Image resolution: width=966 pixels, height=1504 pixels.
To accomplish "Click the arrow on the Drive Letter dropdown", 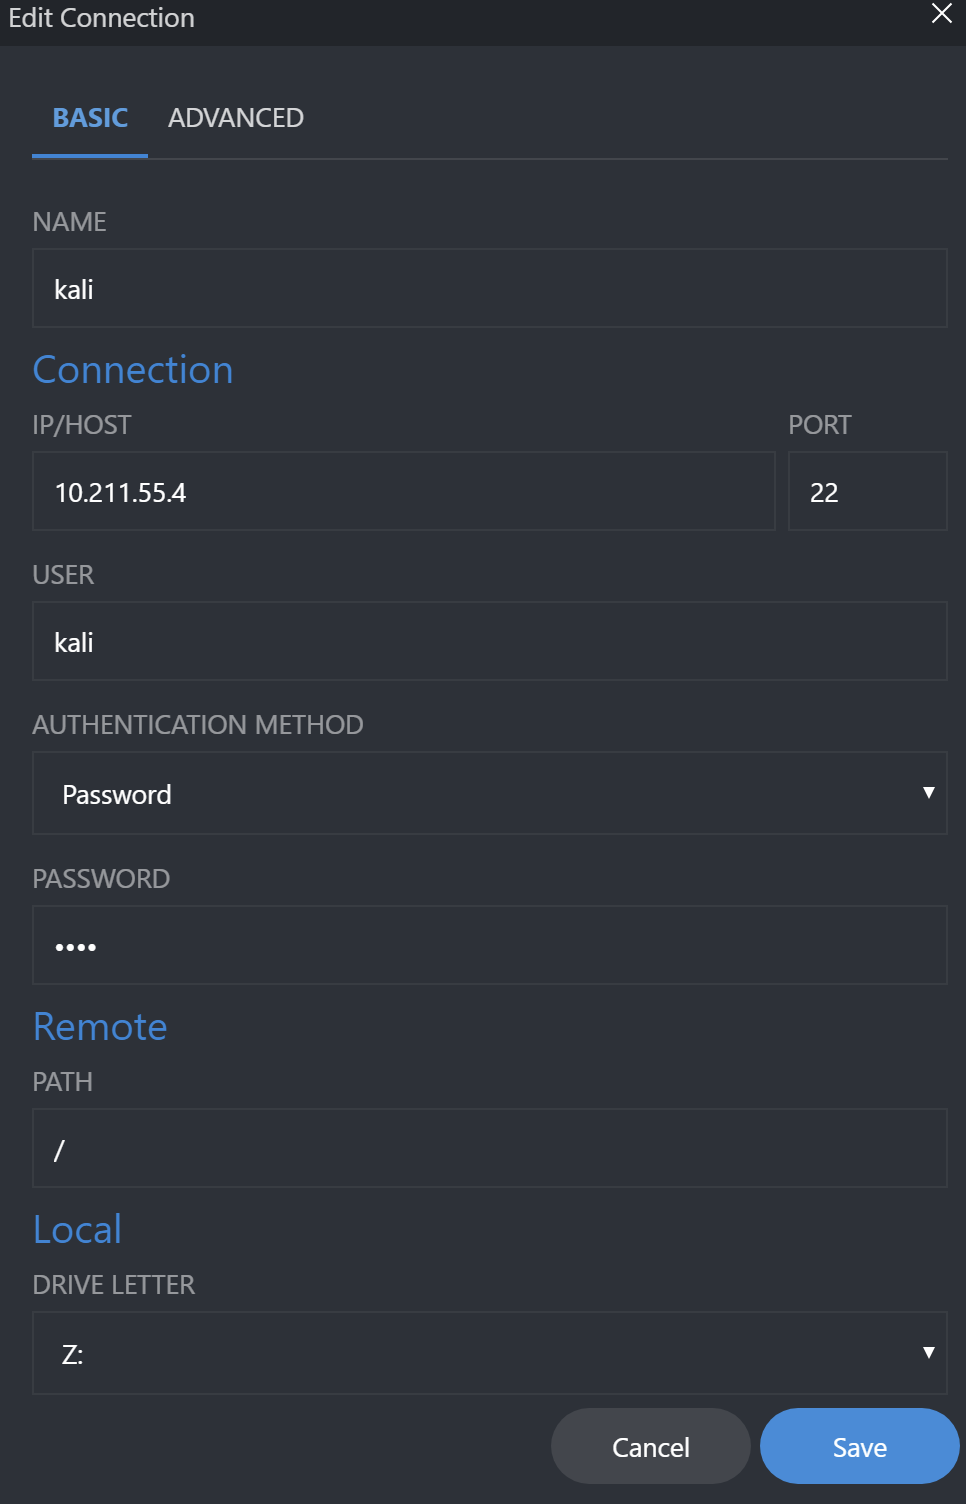I will [x=928, y=1353].
